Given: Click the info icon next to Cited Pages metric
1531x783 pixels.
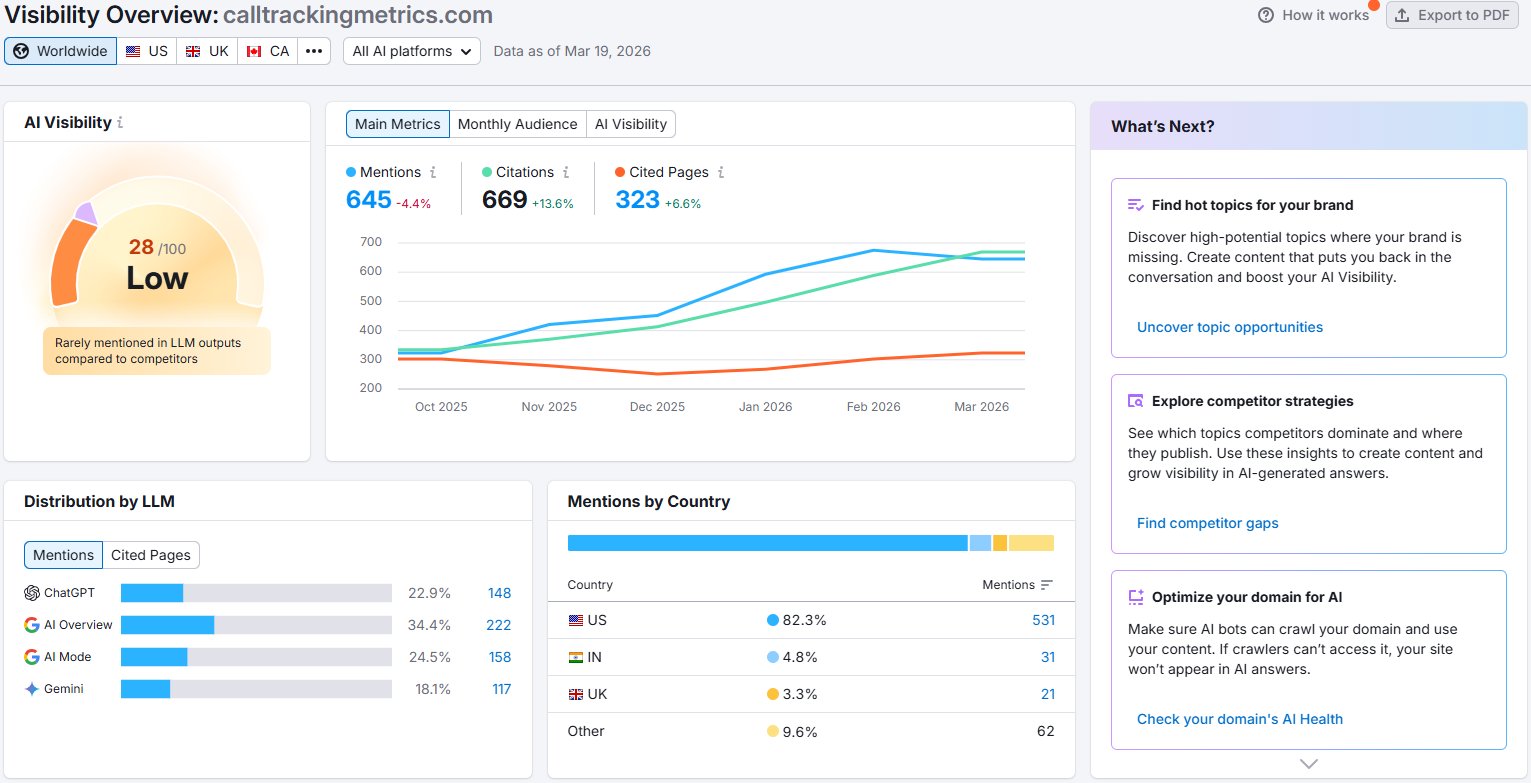Looking at the screenshot, I should point(721,172).
